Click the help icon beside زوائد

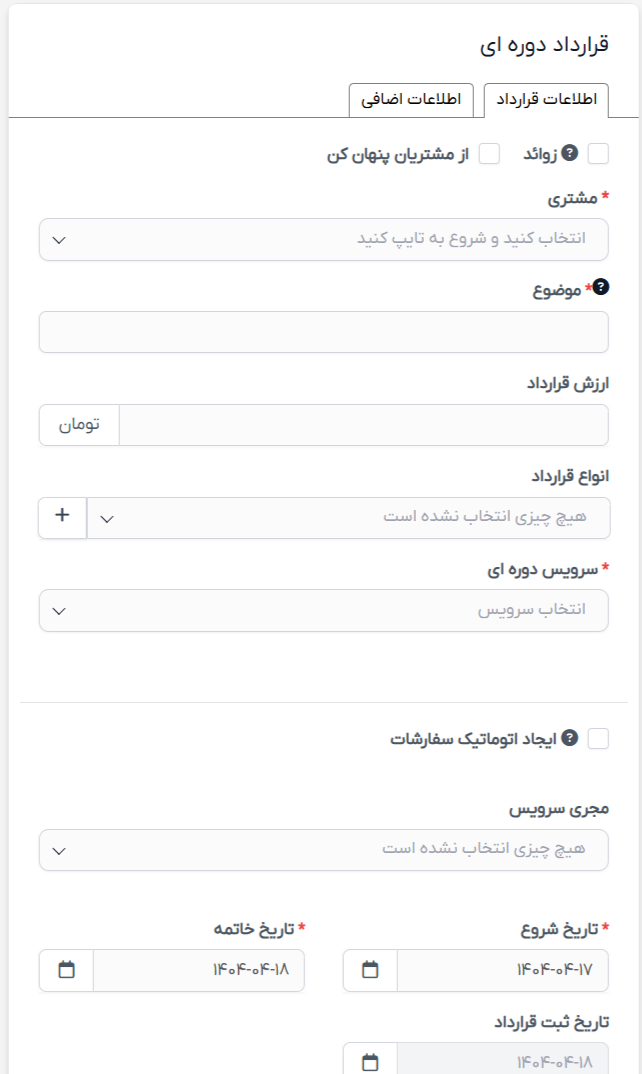[569, 153]
